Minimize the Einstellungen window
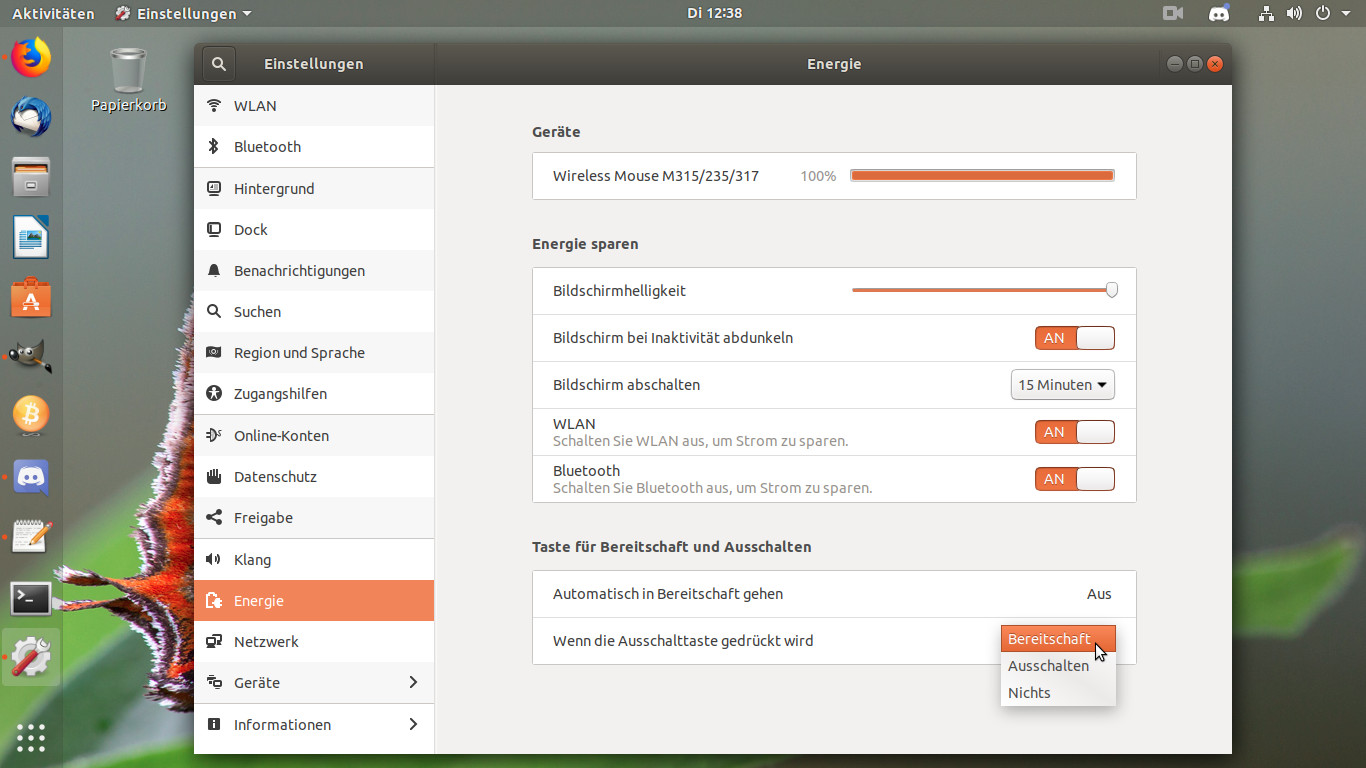Screen dimensions: 1366x768 pyautogui.click(x=1175, y=64)
